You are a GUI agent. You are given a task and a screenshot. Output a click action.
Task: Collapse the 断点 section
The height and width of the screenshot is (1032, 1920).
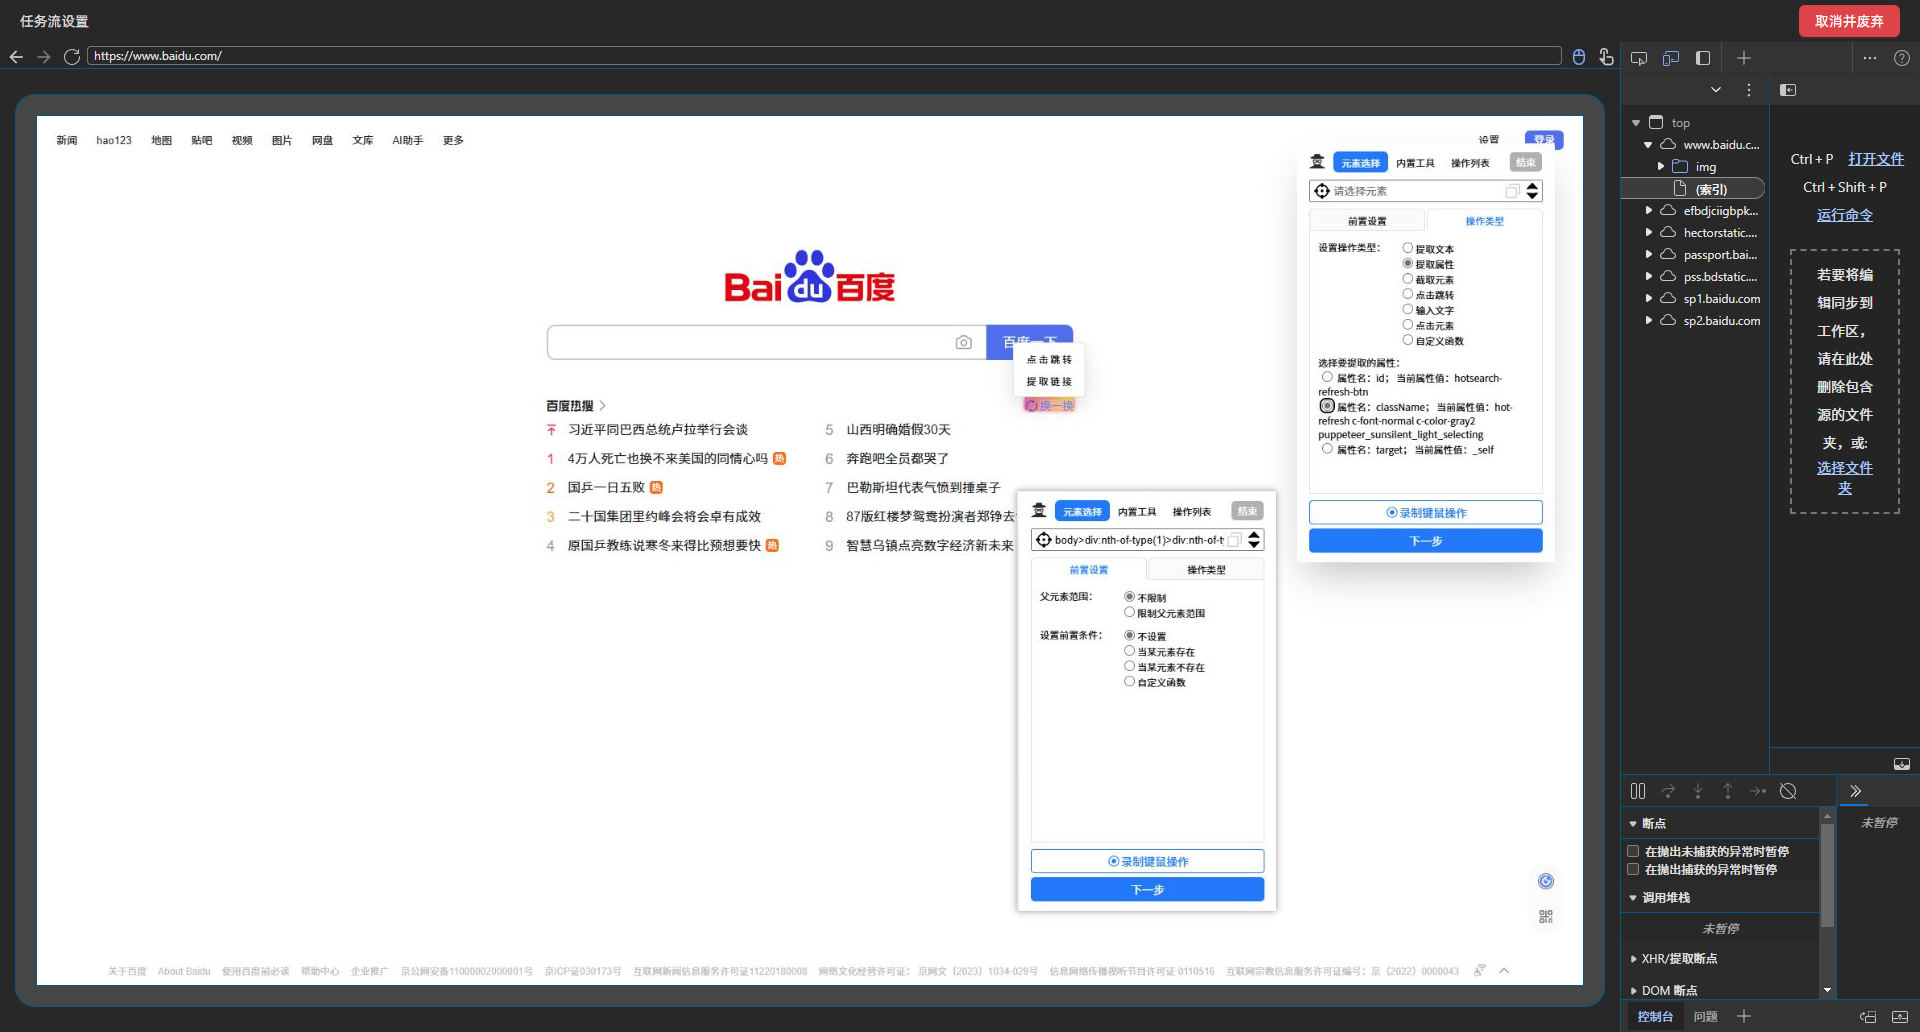pyautogui.click(x=1633, y=824)
